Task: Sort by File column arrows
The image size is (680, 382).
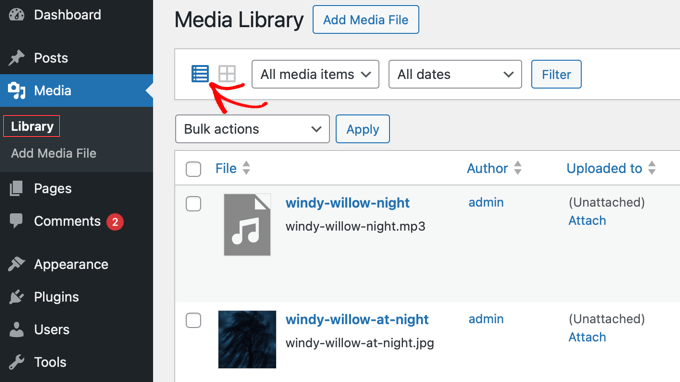Action: coord(246,168)
